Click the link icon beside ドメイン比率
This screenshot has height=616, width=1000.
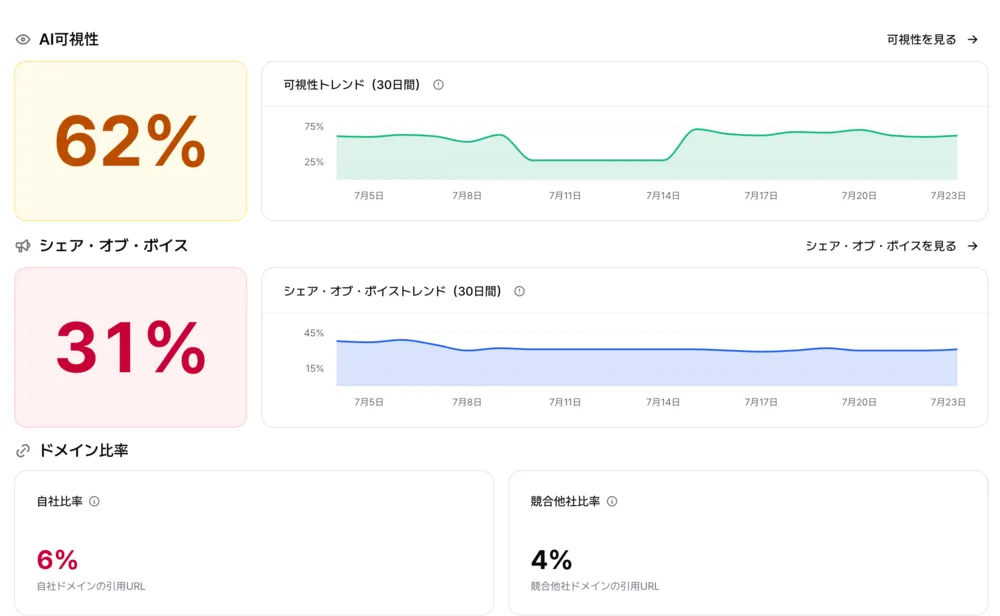(x=23, y=451)
